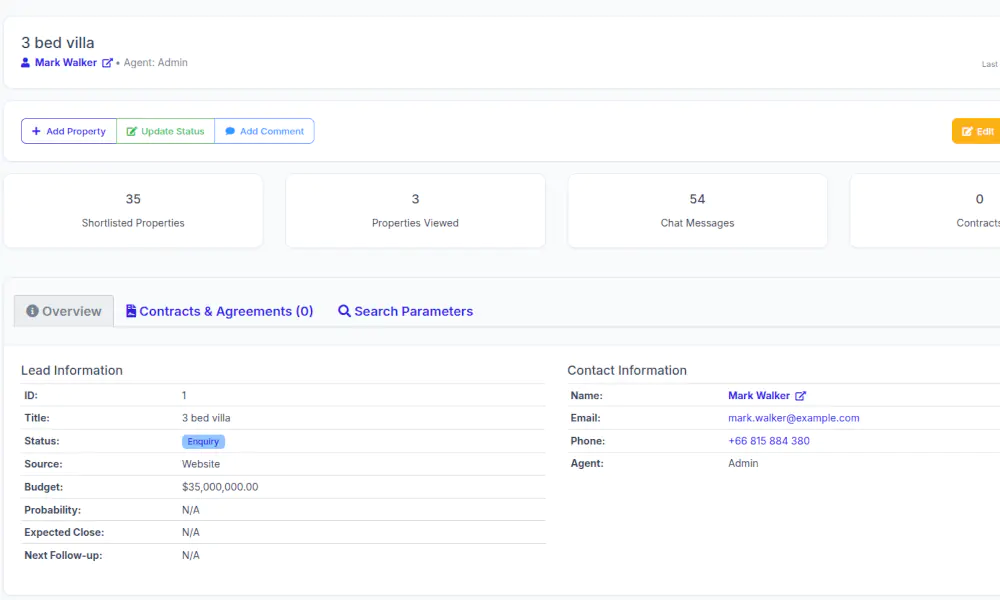The height and width of the screenshot is (600, 1000).
Task: Click the info icon on Overview tab
Action: [x=32, y=311]
